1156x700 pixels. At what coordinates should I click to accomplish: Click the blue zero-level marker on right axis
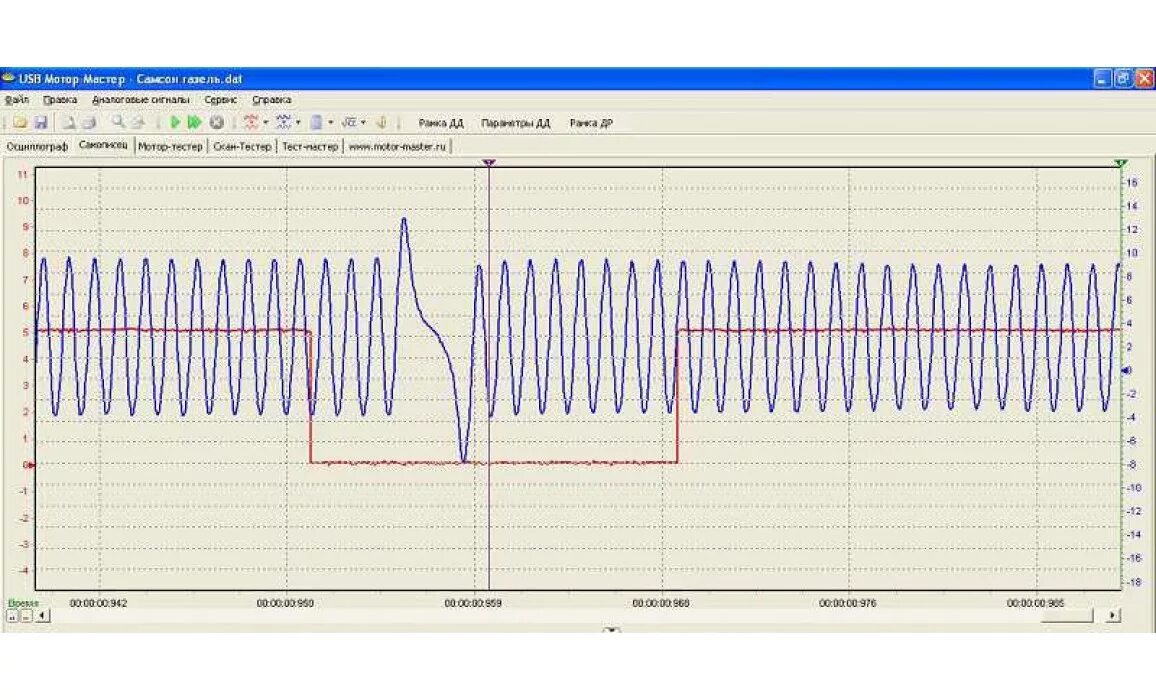tap(1127, 370)
